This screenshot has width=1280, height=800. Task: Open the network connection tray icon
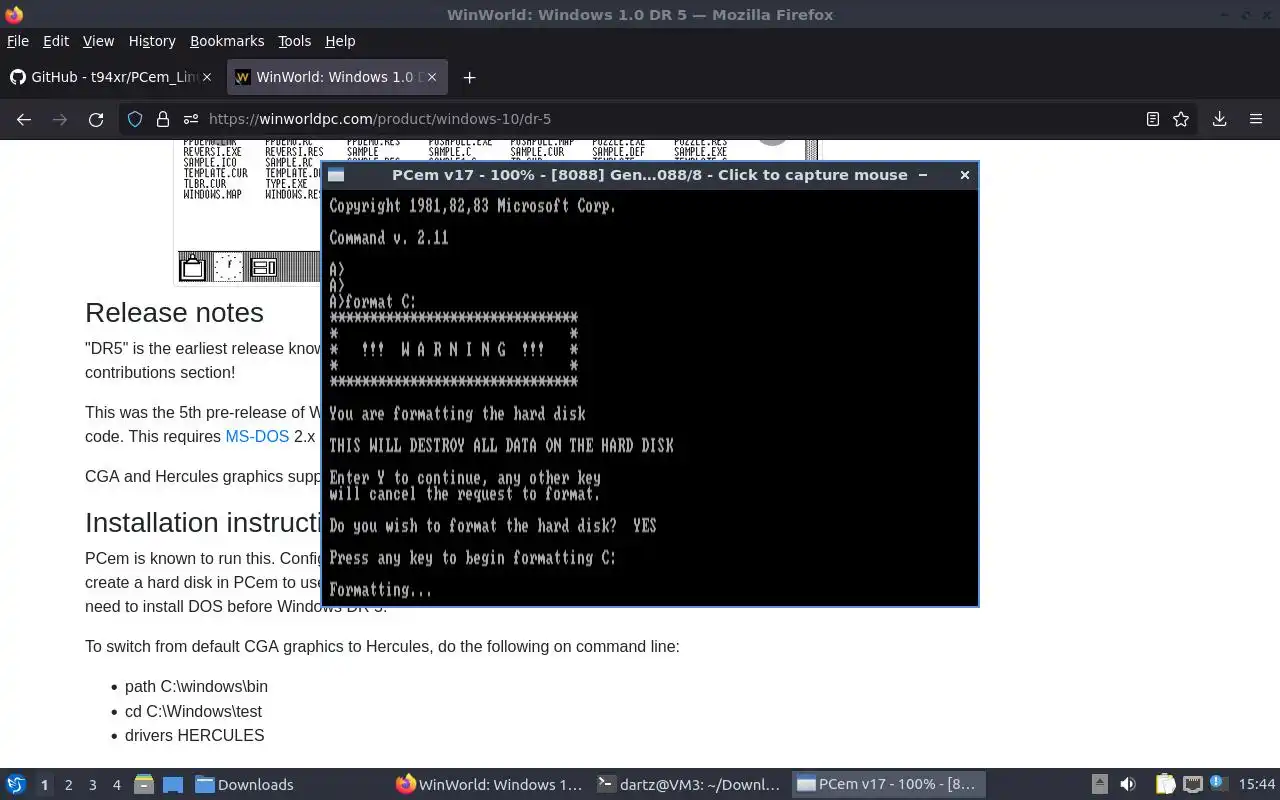[1192, 784]
